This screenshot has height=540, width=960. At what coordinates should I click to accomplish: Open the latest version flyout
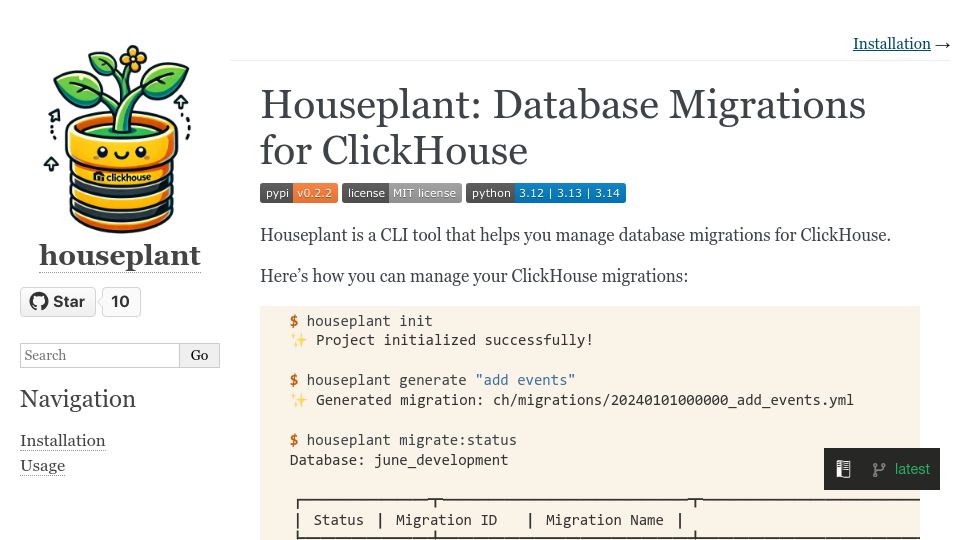[912, 469]
